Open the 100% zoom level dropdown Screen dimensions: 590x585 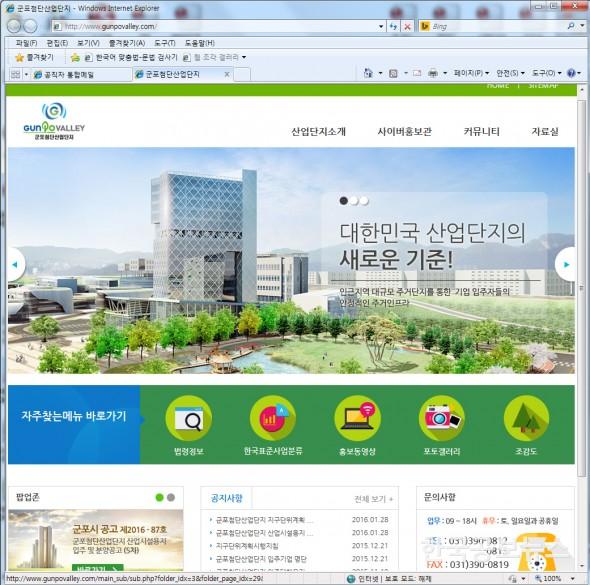[x=573, y=579]
